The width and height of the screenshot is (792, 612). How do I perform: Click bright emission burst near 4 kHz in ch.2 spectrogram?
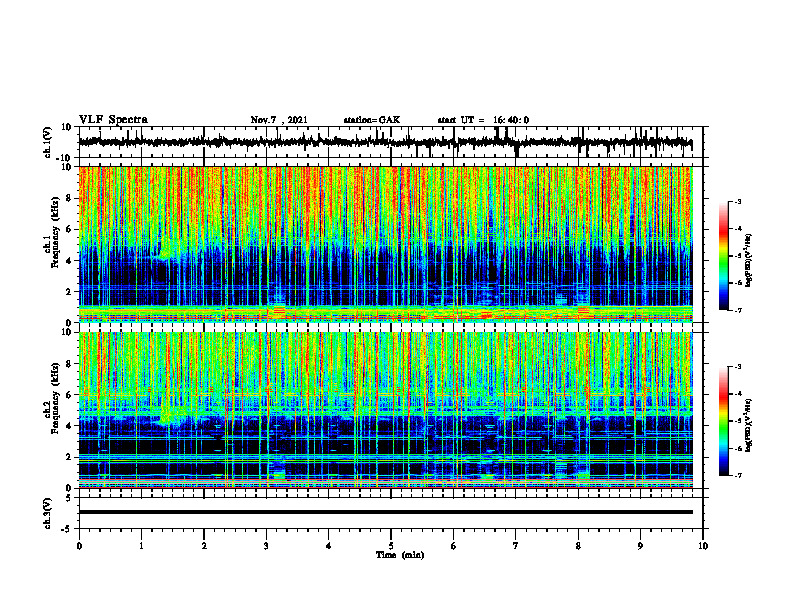(x=167, y=416)
